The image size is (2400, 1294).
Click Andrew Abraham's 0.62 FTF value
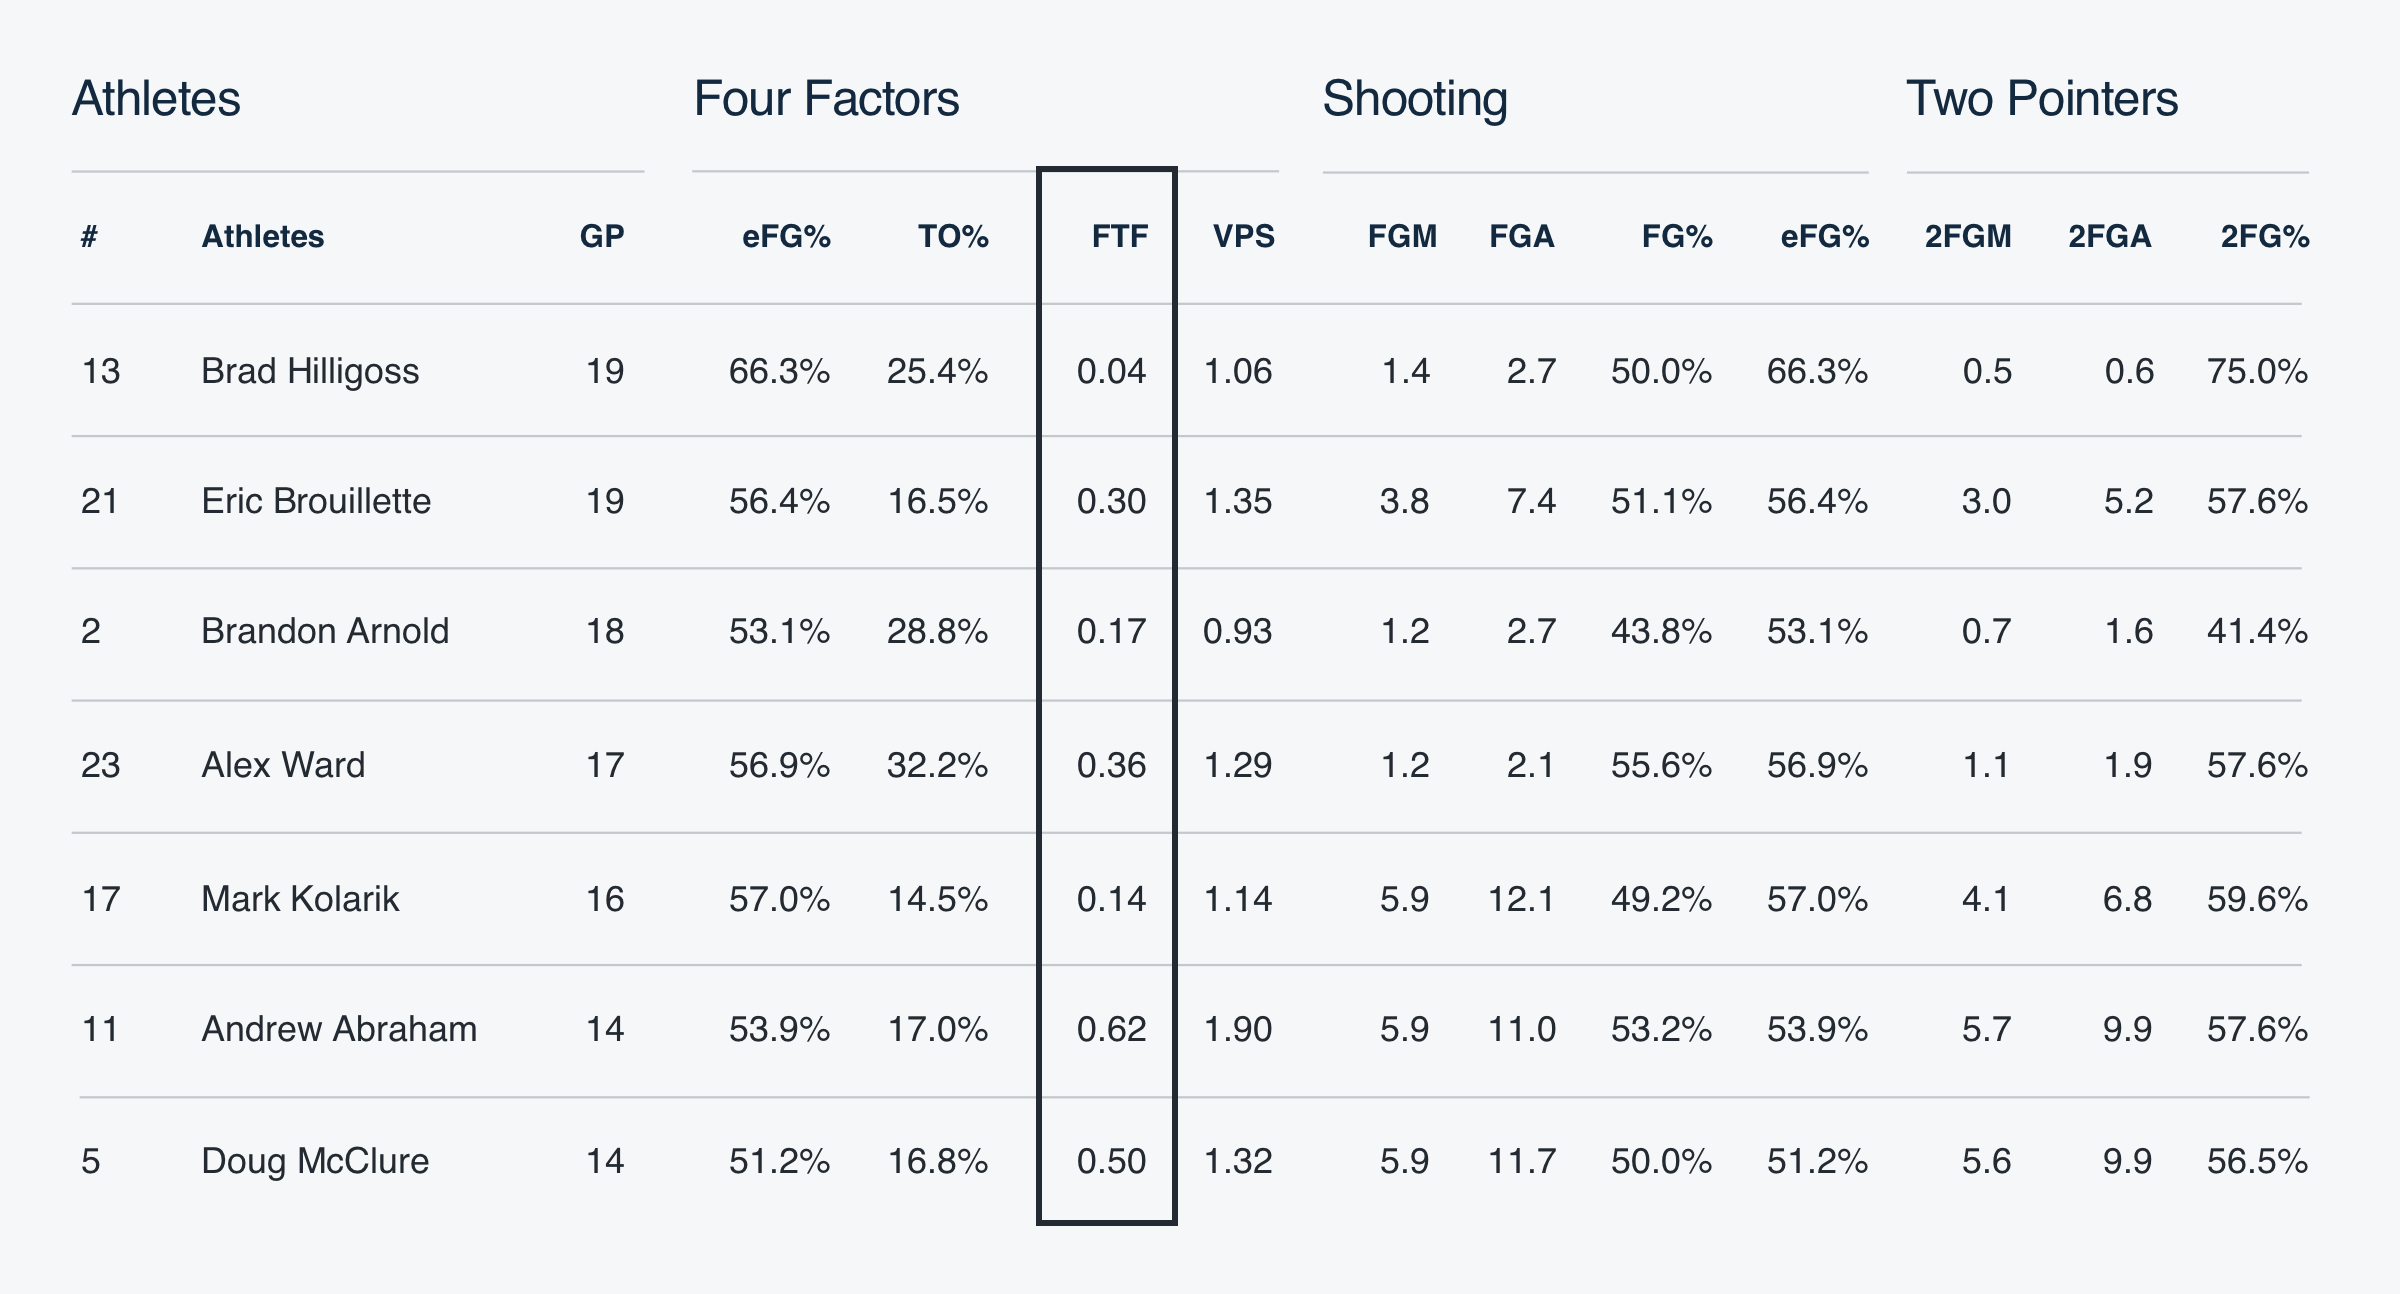coord(1111,1029)
